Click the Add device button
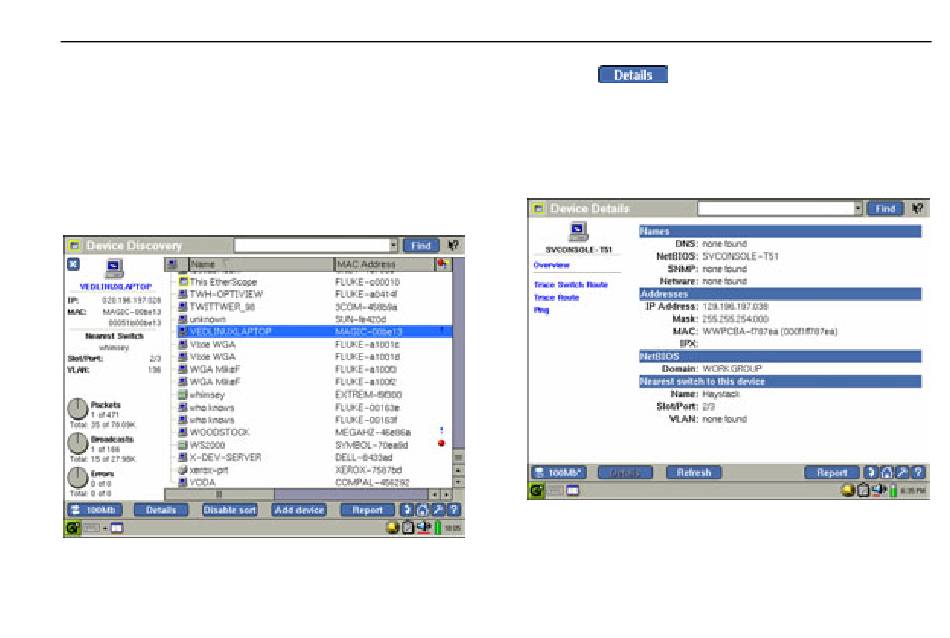This screenshot has width=950, height=638. click(298, 510)
